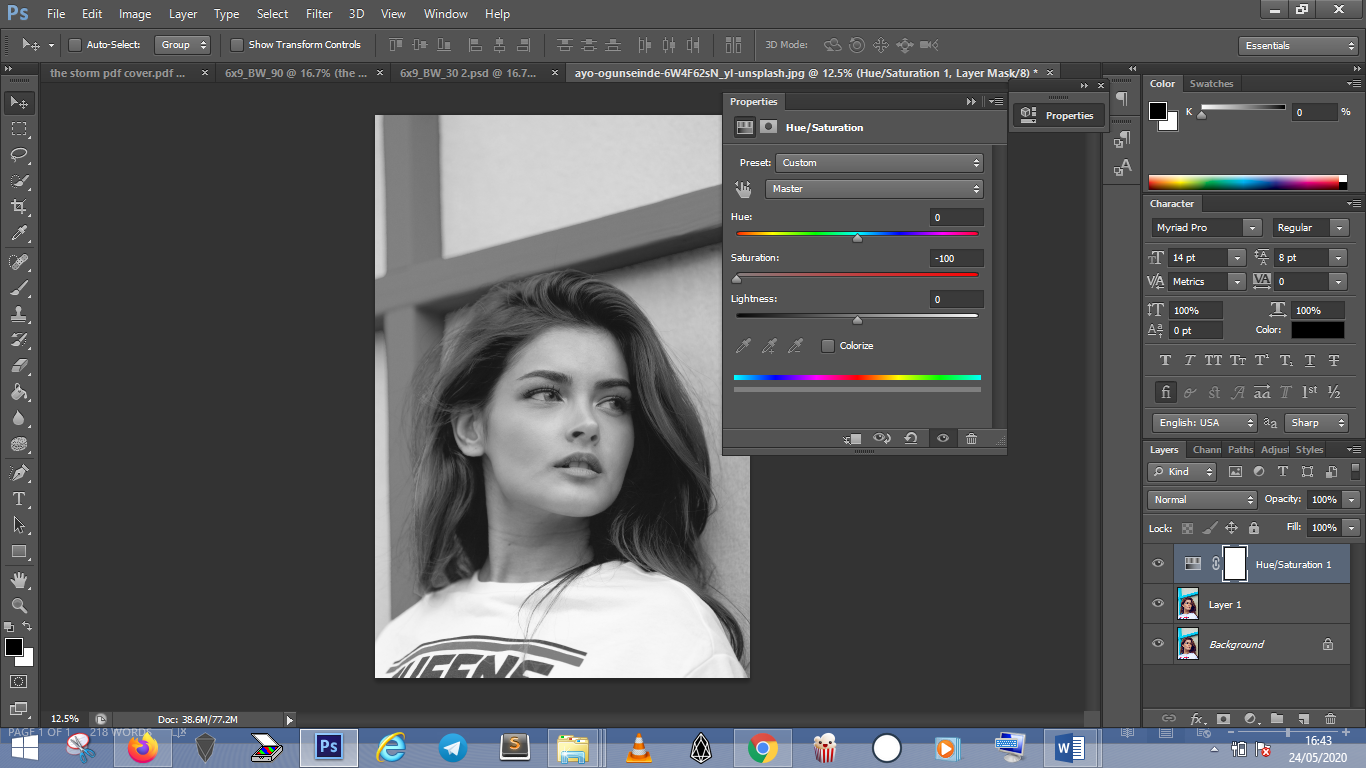
Task: Open the Preset Custom dropdown
Action: coord(879,163)
